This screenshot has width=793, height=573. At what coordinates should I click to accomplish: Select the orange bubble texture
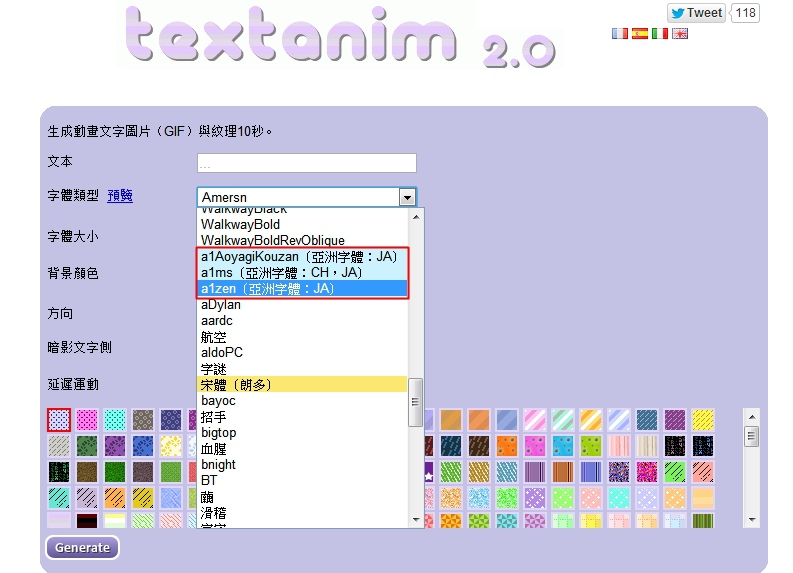[x=507, y=446]
